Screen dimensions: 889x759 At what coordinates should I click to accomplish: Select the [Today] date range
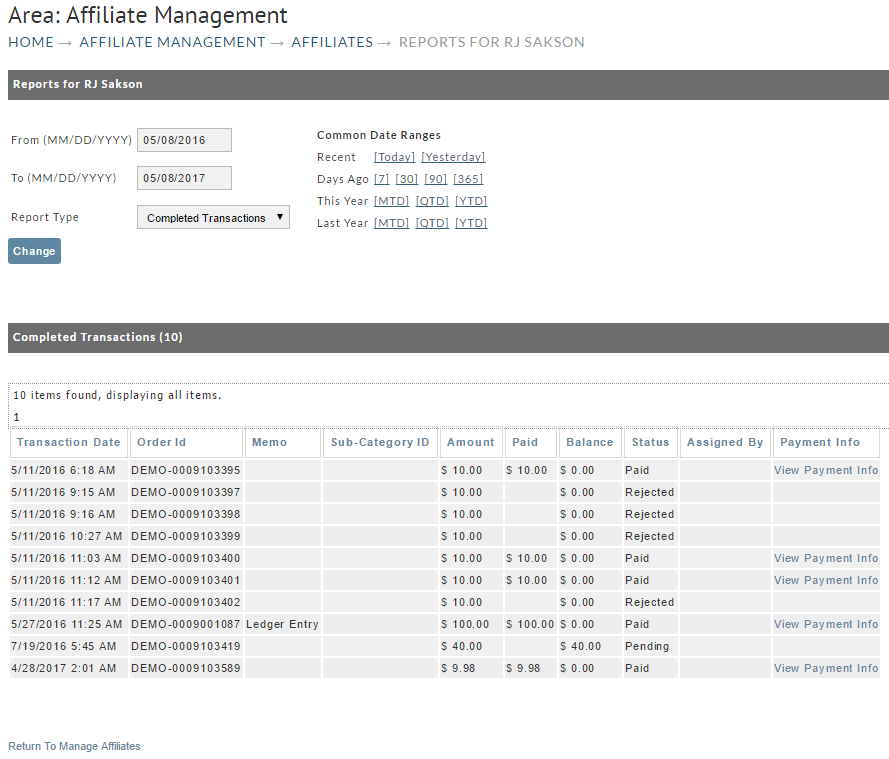pyautogui.click(x=395, y=157)
